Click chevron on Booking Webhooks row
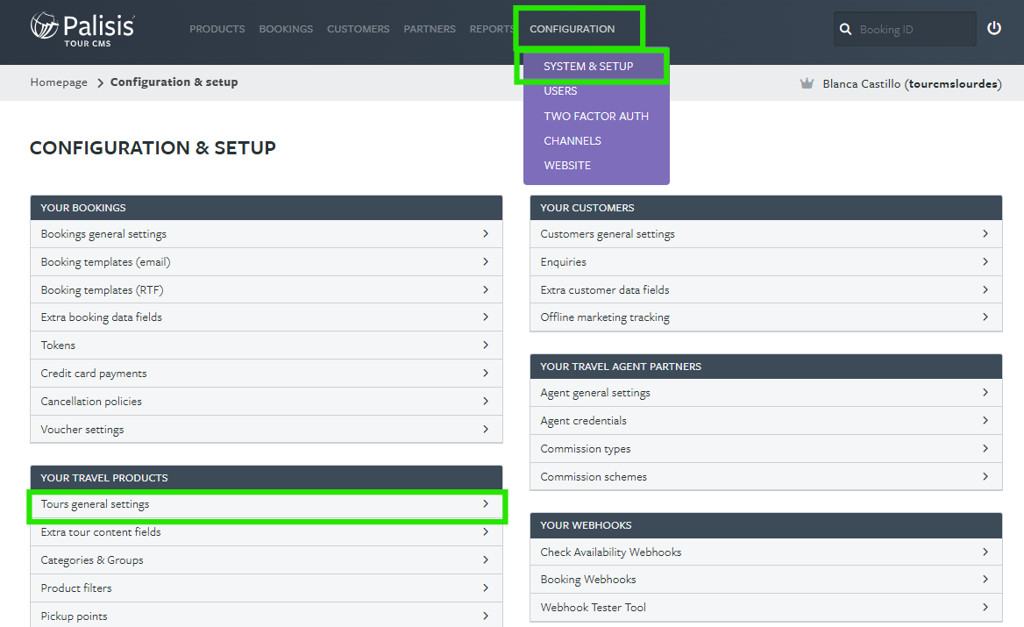 (x=985, y=579)
